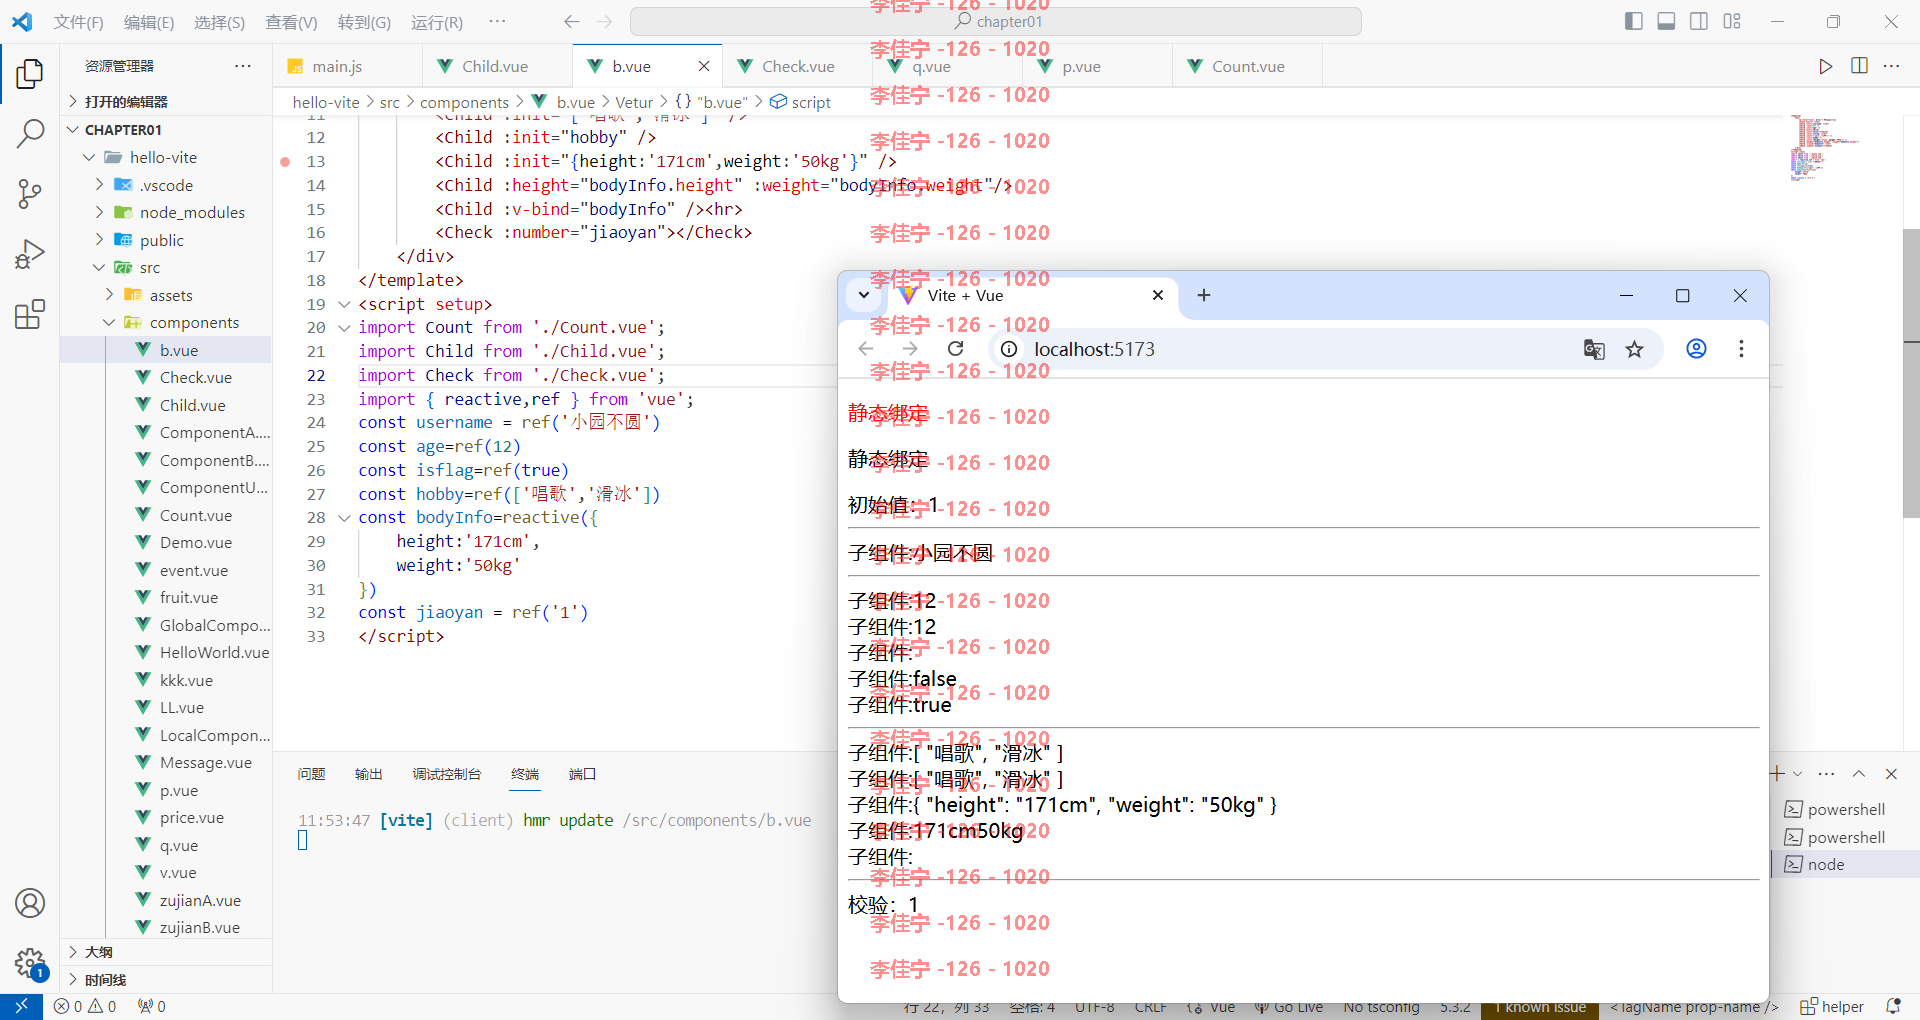Open the View menu
The width and height of the screenshot is (1920, 1020).
[x=291, y=22]
